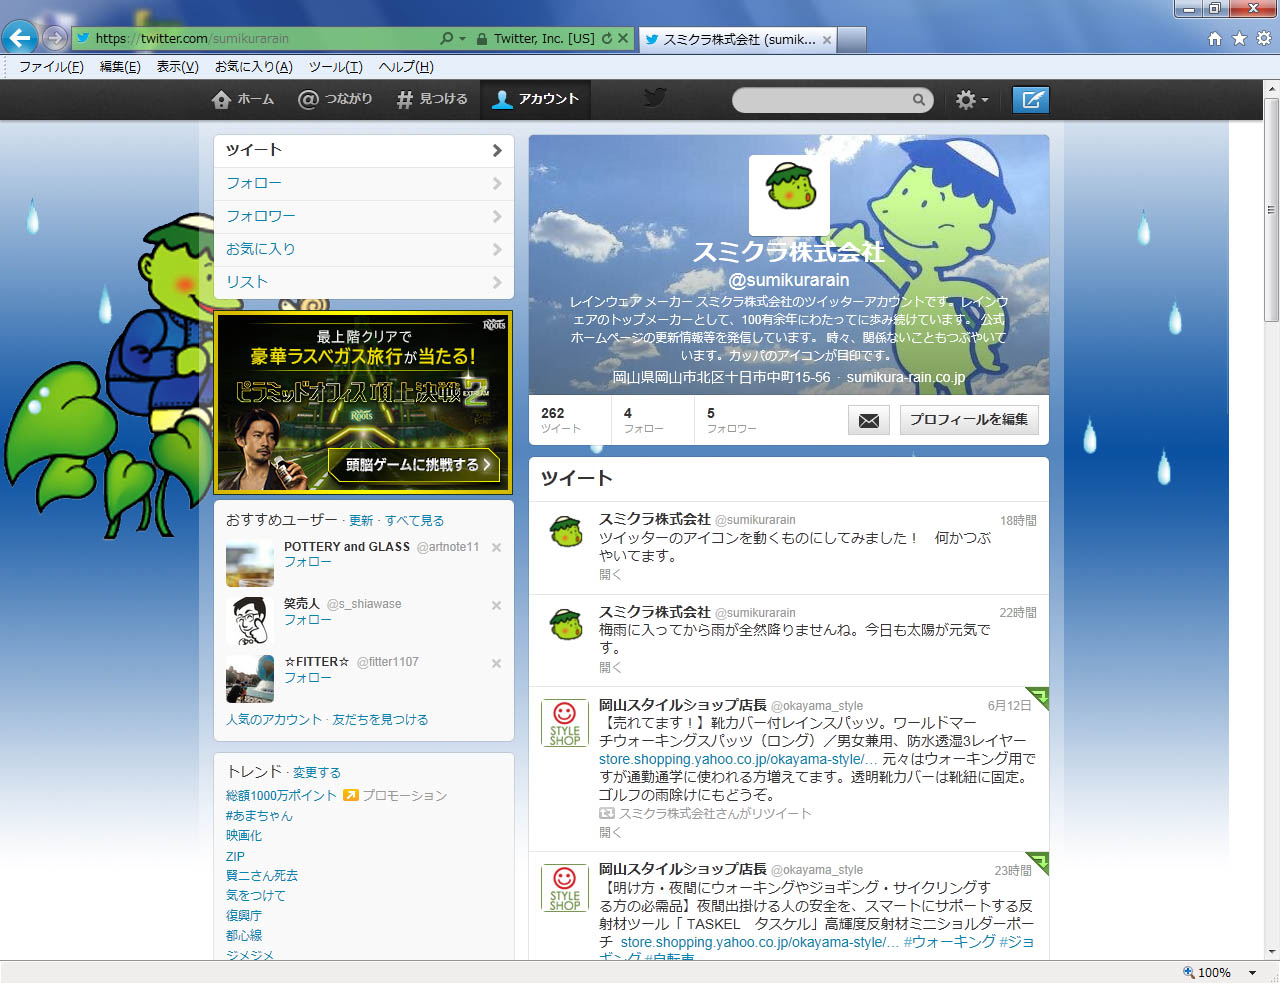
Task: Open お気に入り(A) menu
Action: (x=254, y=67)
